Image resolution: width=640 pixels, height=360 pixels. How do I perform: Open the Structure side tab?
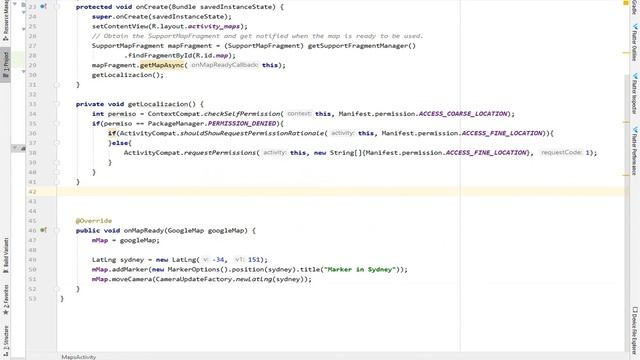point(6,342)
